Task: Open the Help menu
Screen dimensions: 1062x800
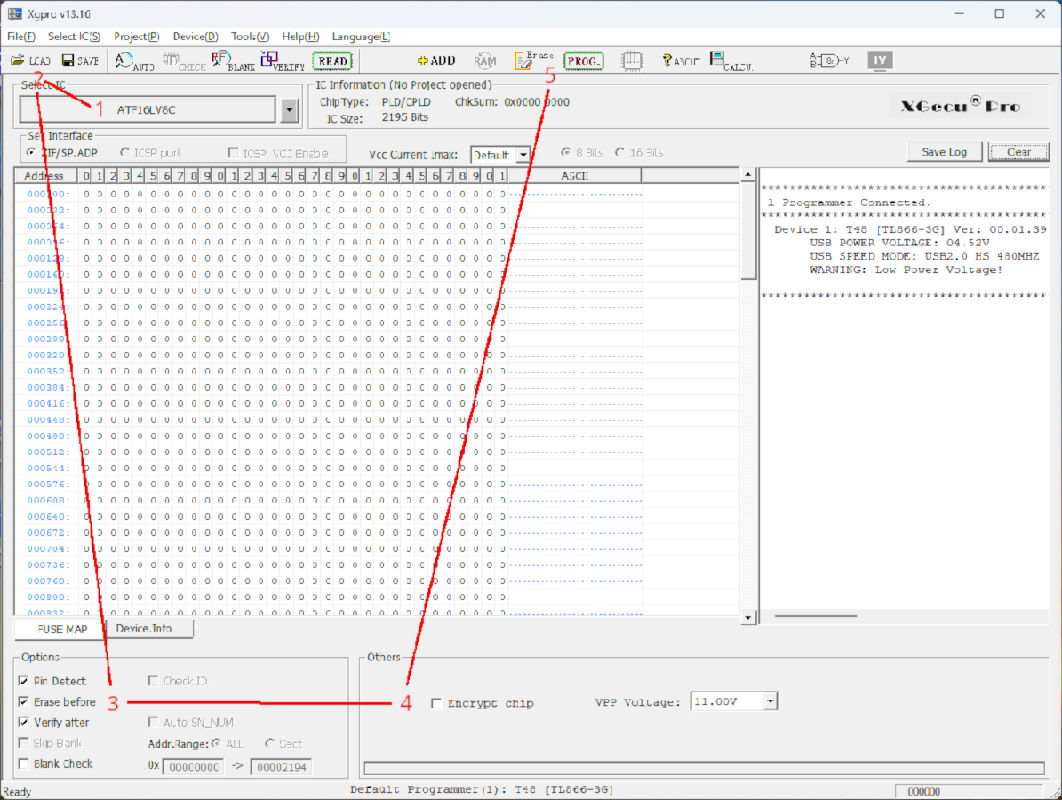Action: 300,37
